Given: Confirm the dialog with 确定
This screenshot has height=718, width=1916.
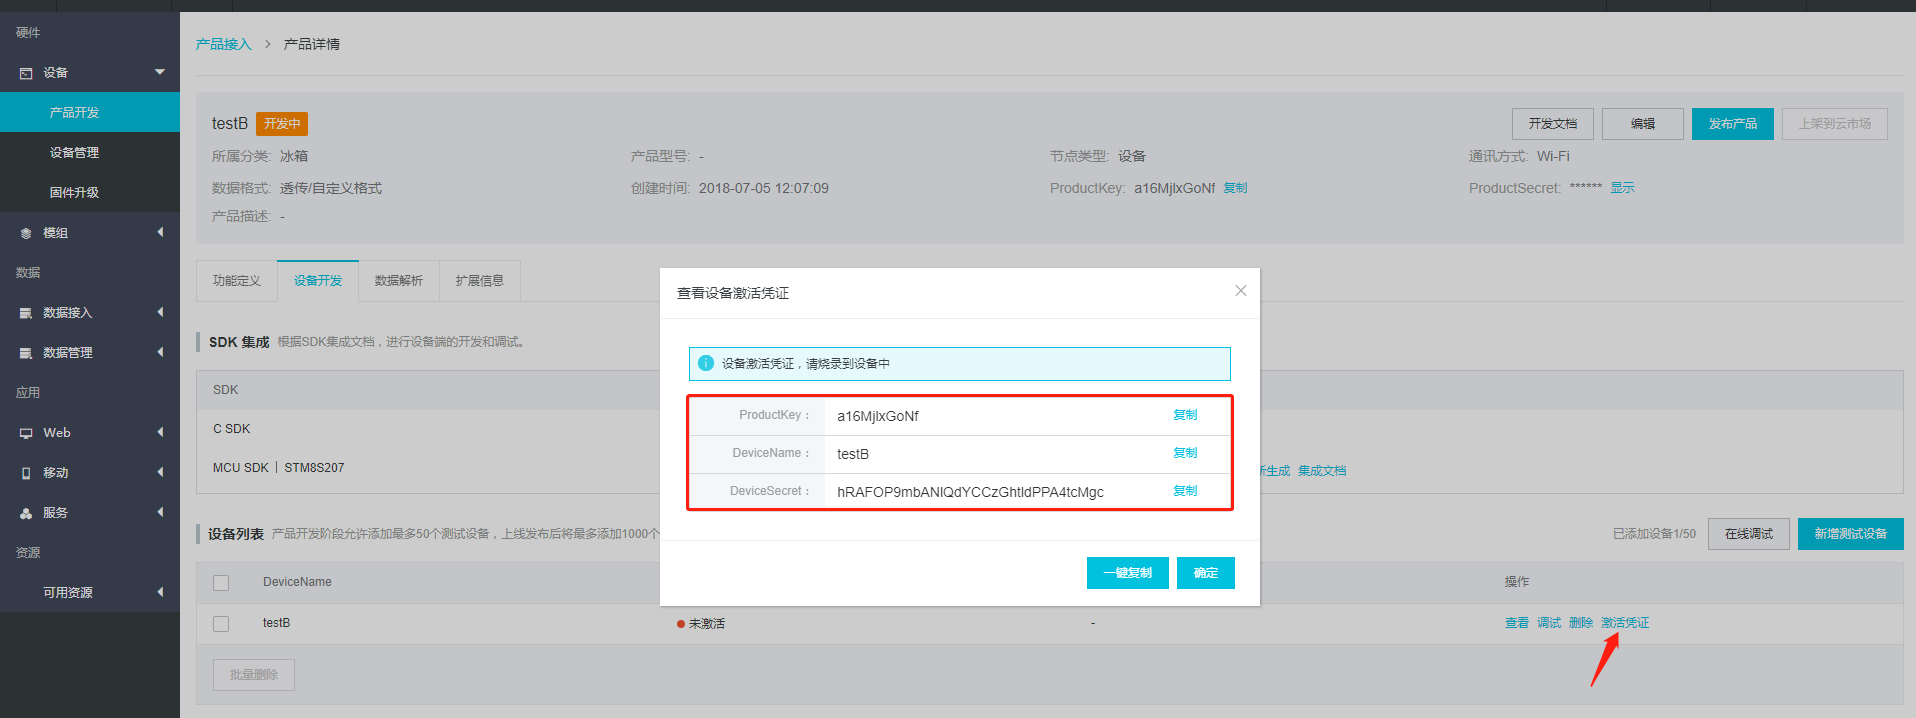Looking at the screenshot, I should (1205, 573).
